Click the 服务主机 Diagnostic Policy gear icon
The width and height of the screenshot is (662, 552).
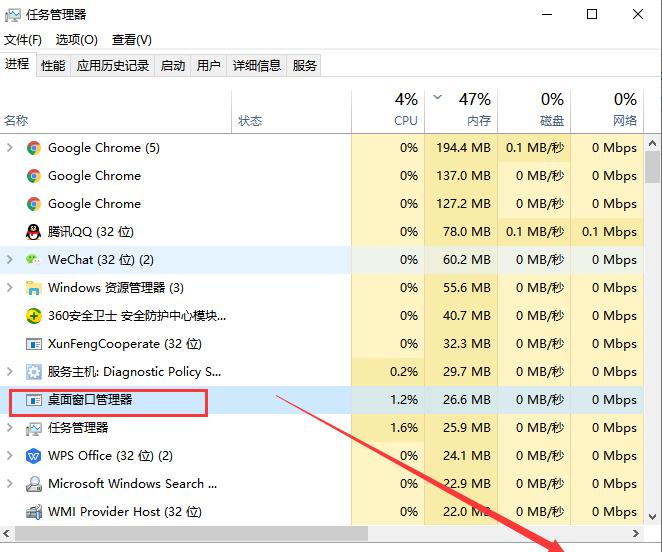click(x=34, y=372)
